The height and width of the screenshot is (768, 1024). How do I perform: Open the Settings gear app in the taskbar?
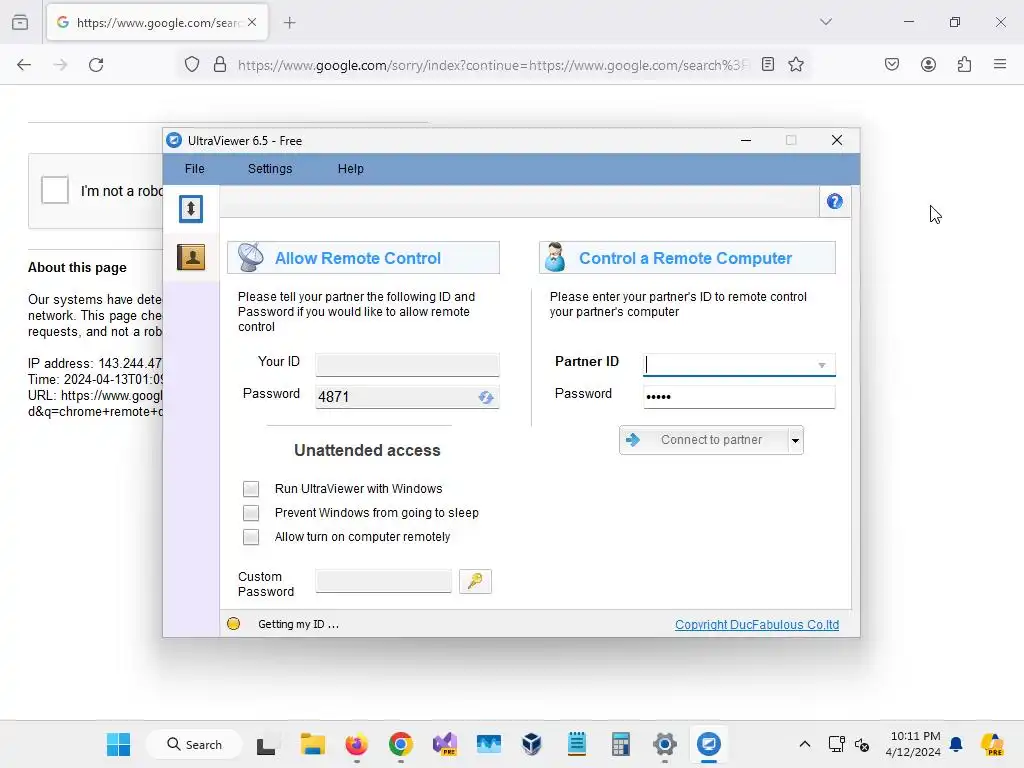(664, 744)
